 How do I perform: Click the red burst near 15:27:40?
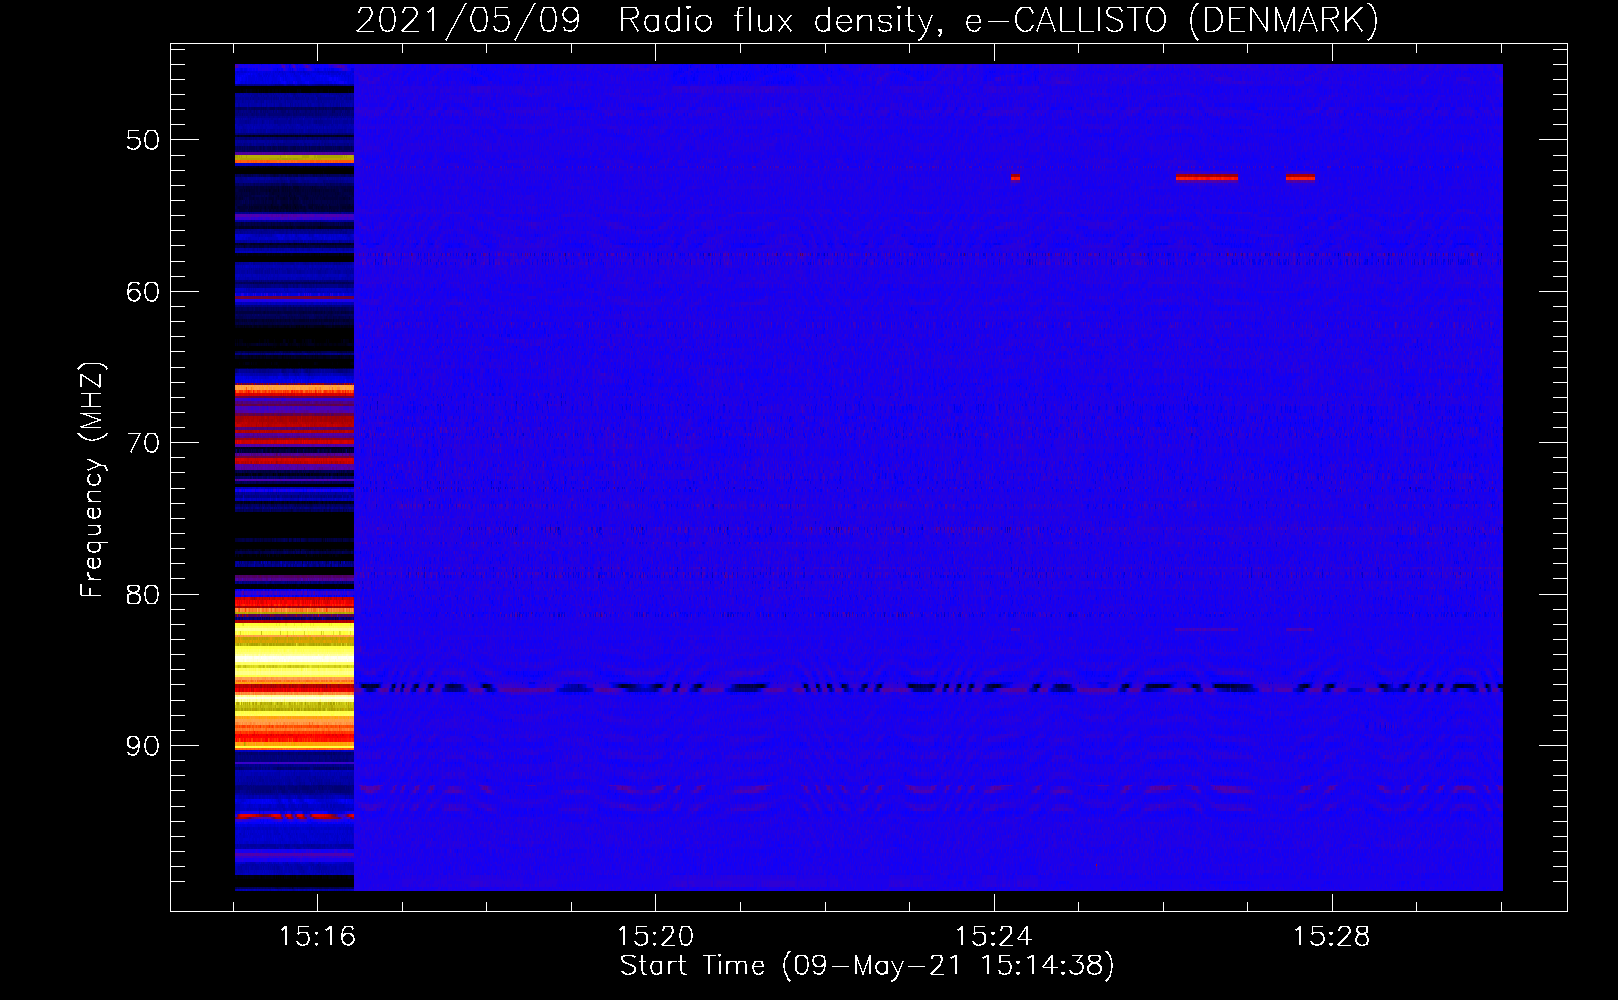[1300, 178]
